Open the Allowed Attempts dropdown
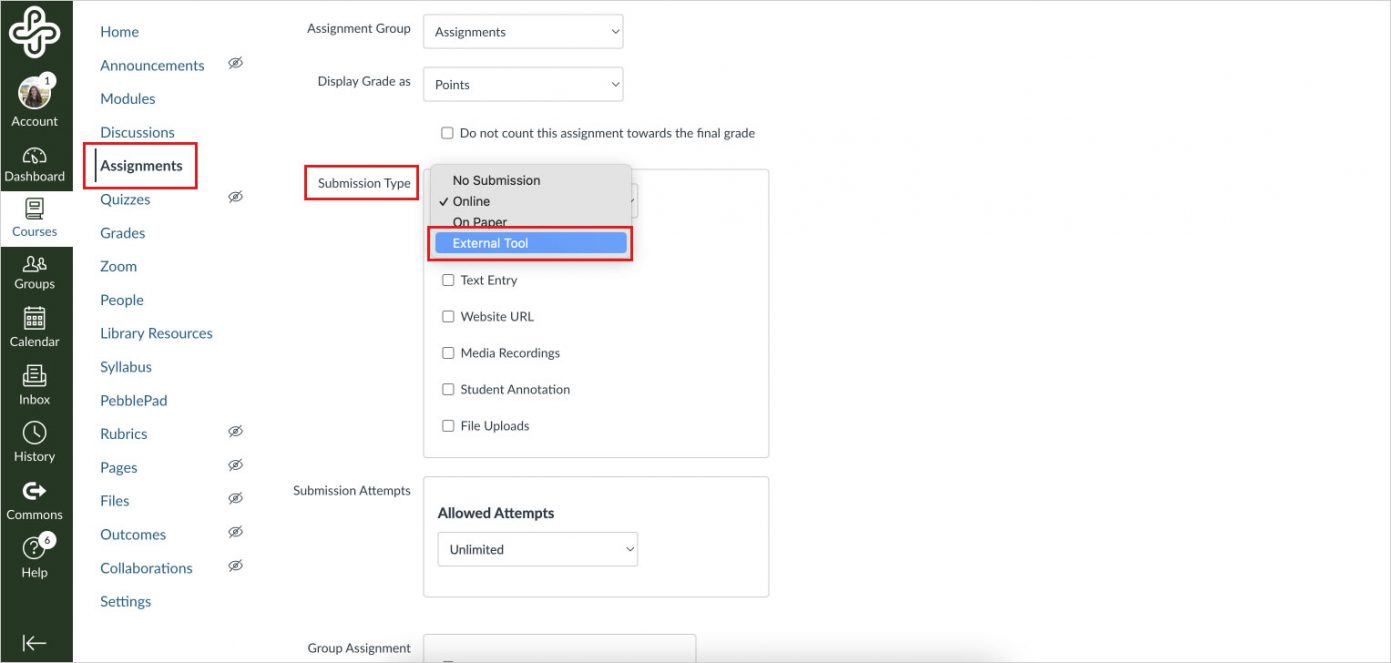 537,549
